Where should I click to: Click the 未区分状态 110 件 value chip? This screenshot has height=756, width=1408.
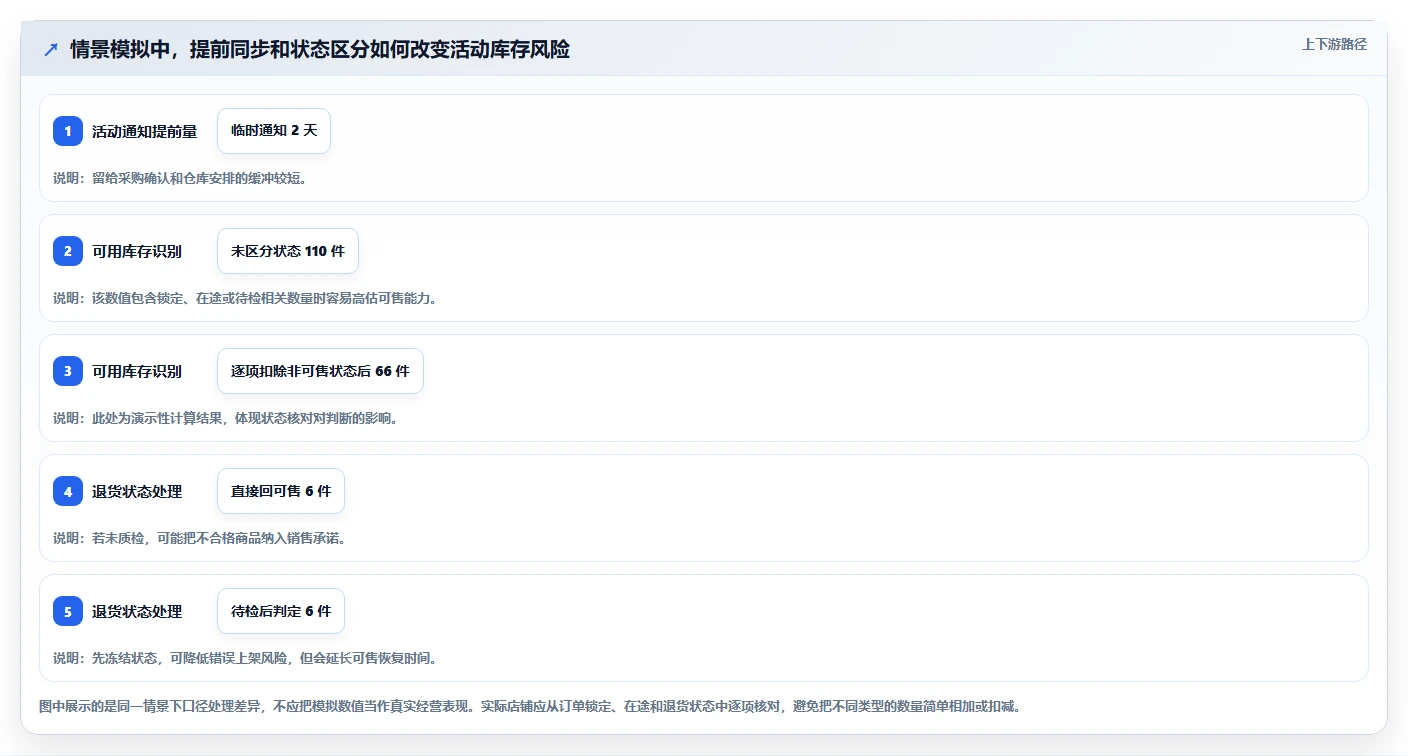pyautogui.click(x=288, y=251)
